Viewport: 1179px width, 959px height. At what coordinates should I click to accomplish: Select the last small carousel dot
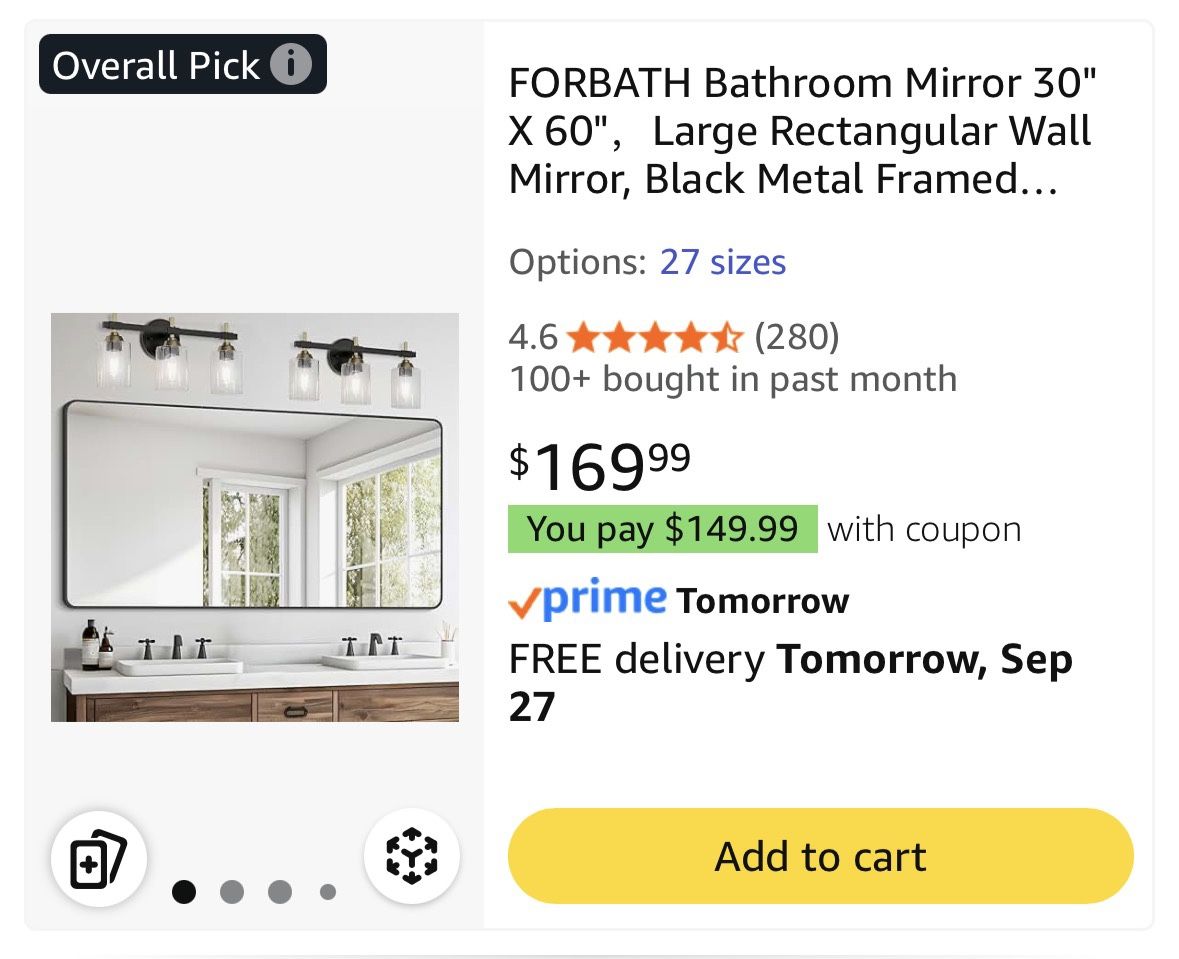[x=328, y=891]
